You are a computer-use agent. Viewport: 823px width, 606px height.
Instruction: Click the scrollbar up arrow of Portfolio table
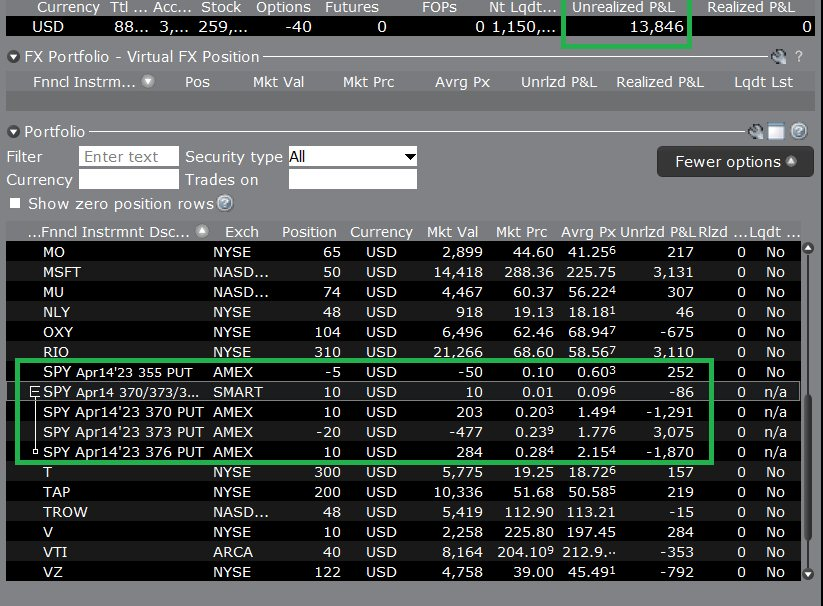[x=808, y=249]
